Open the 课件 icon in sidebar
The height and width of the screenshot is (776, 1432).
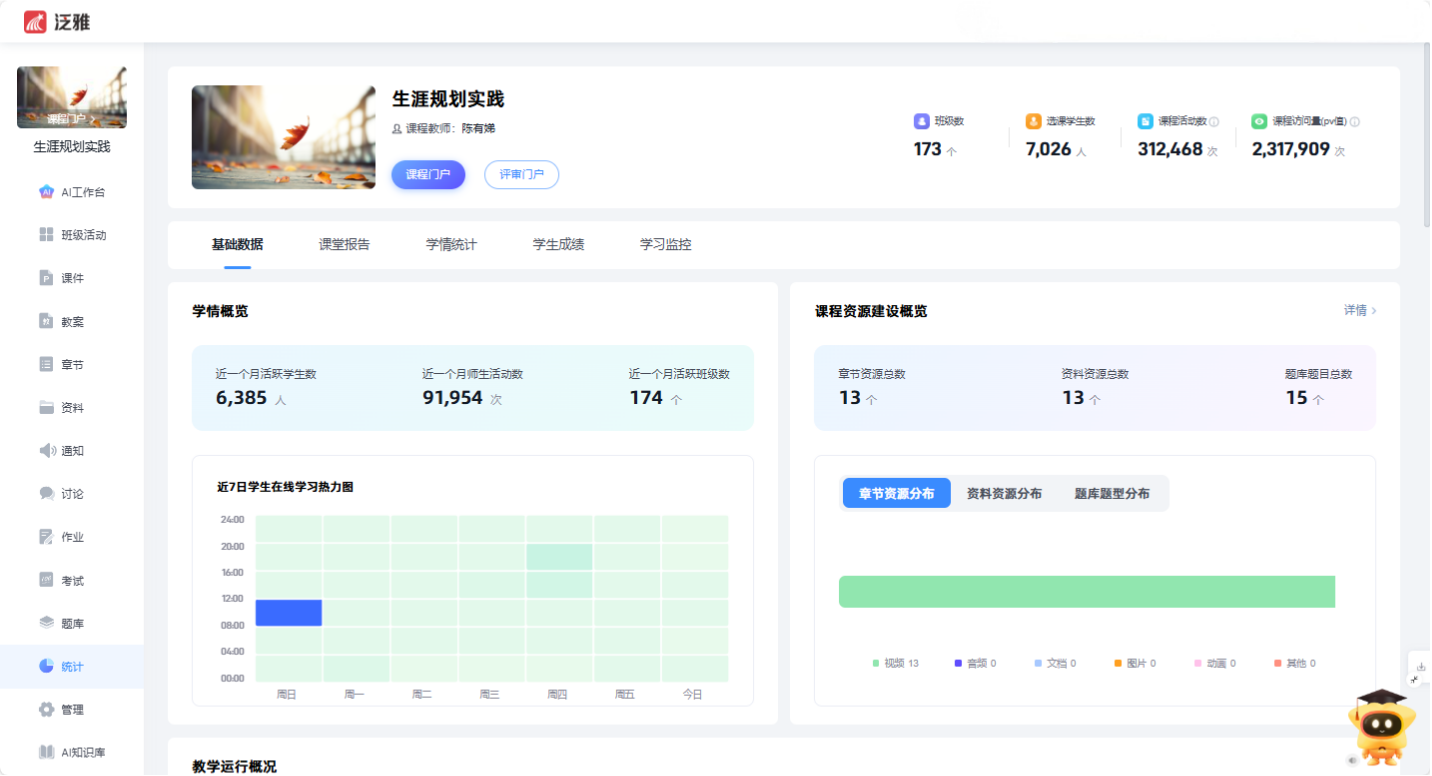pyautogui.click(x=46, y=278)
